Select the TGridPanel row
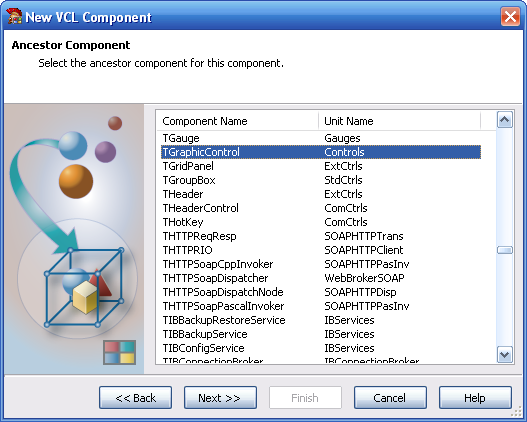Image resolution: width=527 pixels, height=422 pixels. click(x=321, y=166)
